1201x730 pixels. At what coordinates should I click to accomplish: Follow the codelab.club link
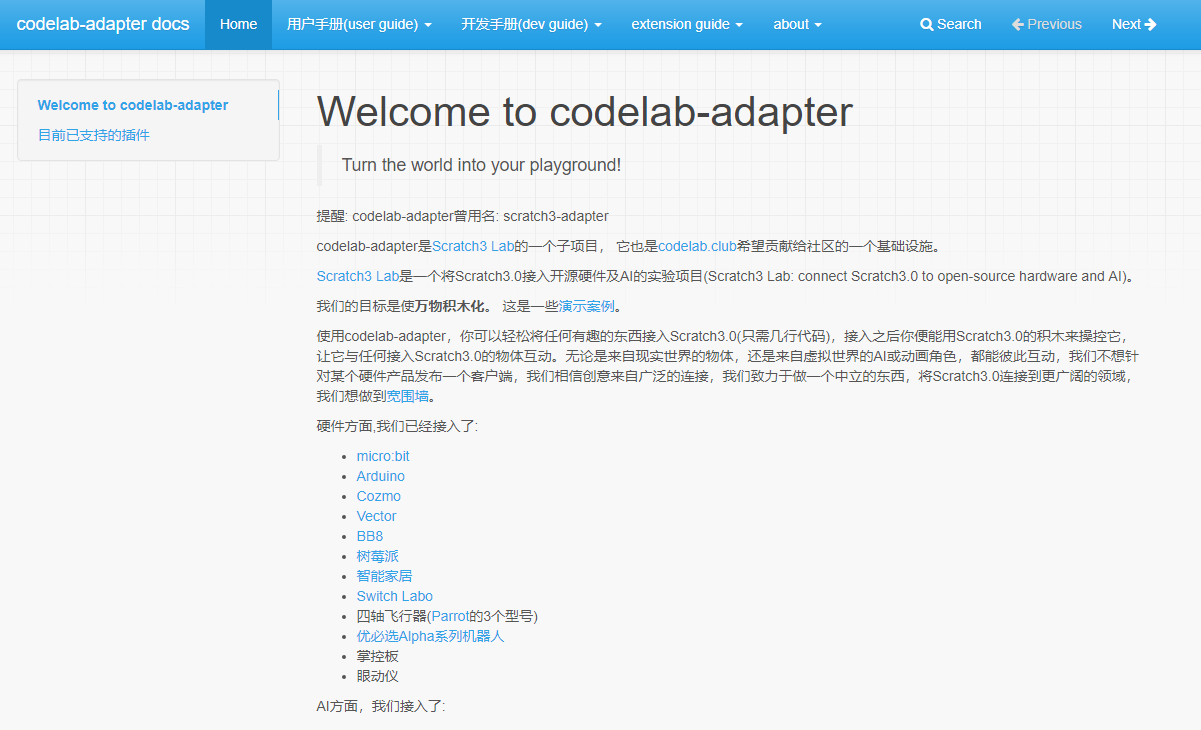697,246
